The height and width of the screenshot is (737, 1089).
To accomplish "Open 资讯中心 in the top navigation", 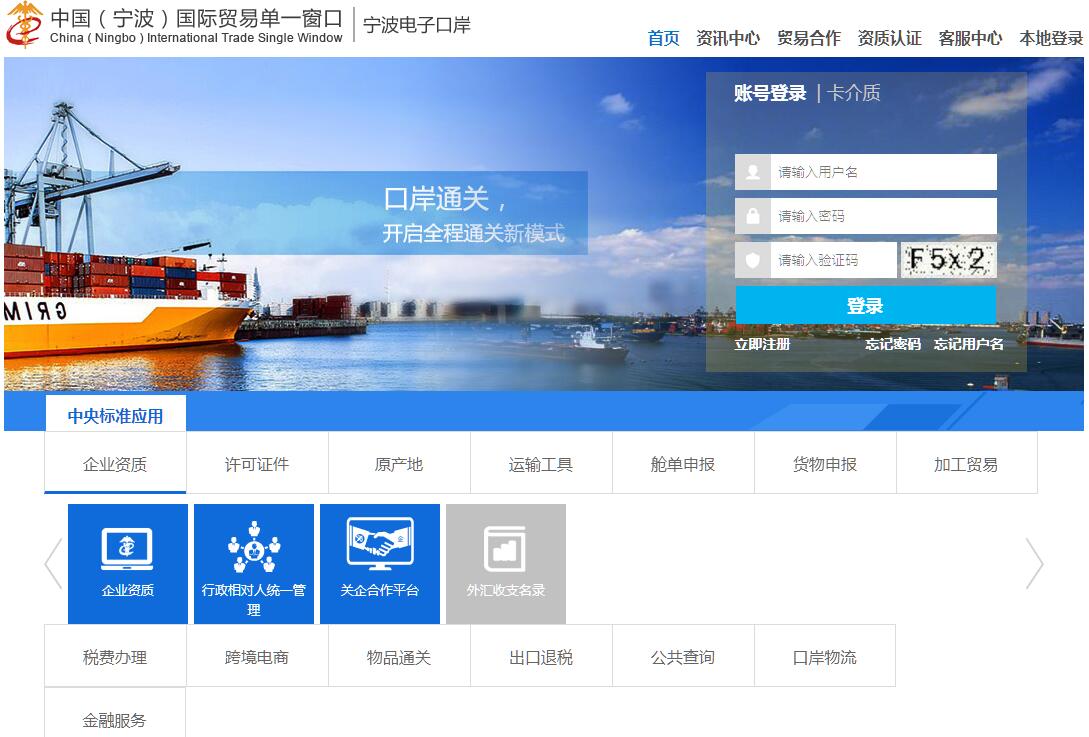I will (x=728, y=38).
